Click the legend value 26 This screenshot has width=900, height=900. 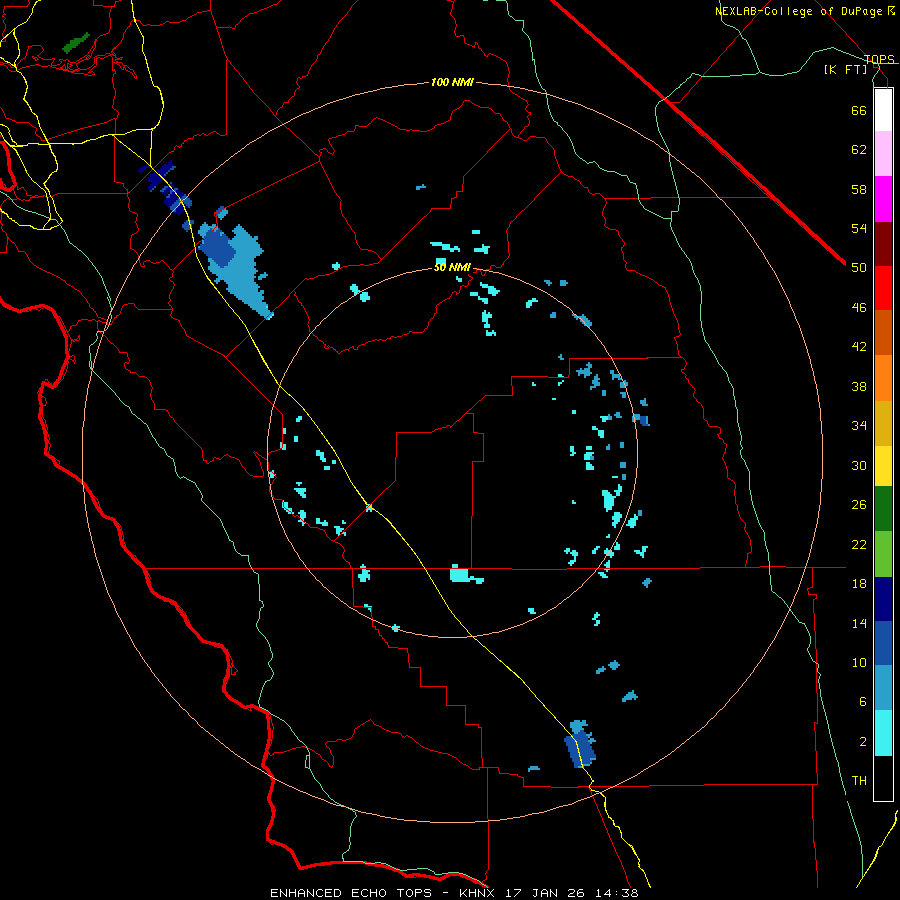859,505
